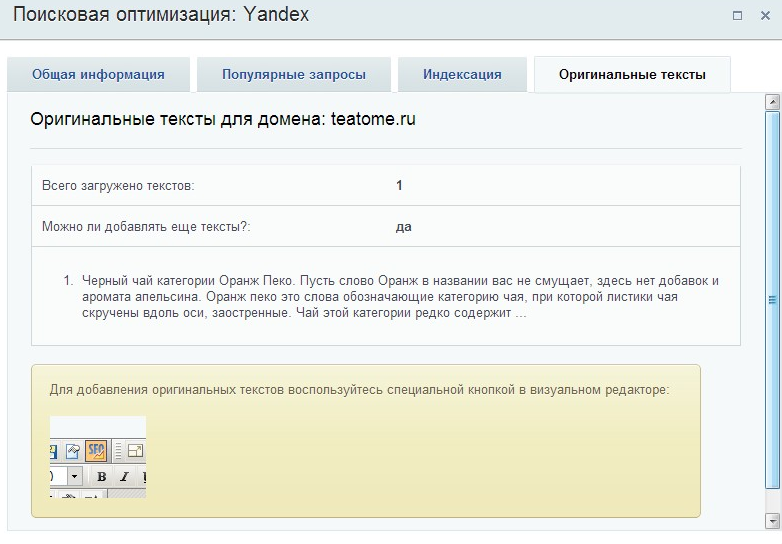
Task: Click 'Можно ли добавлять еще тексты?:' label
Action: tap(146, 226)
